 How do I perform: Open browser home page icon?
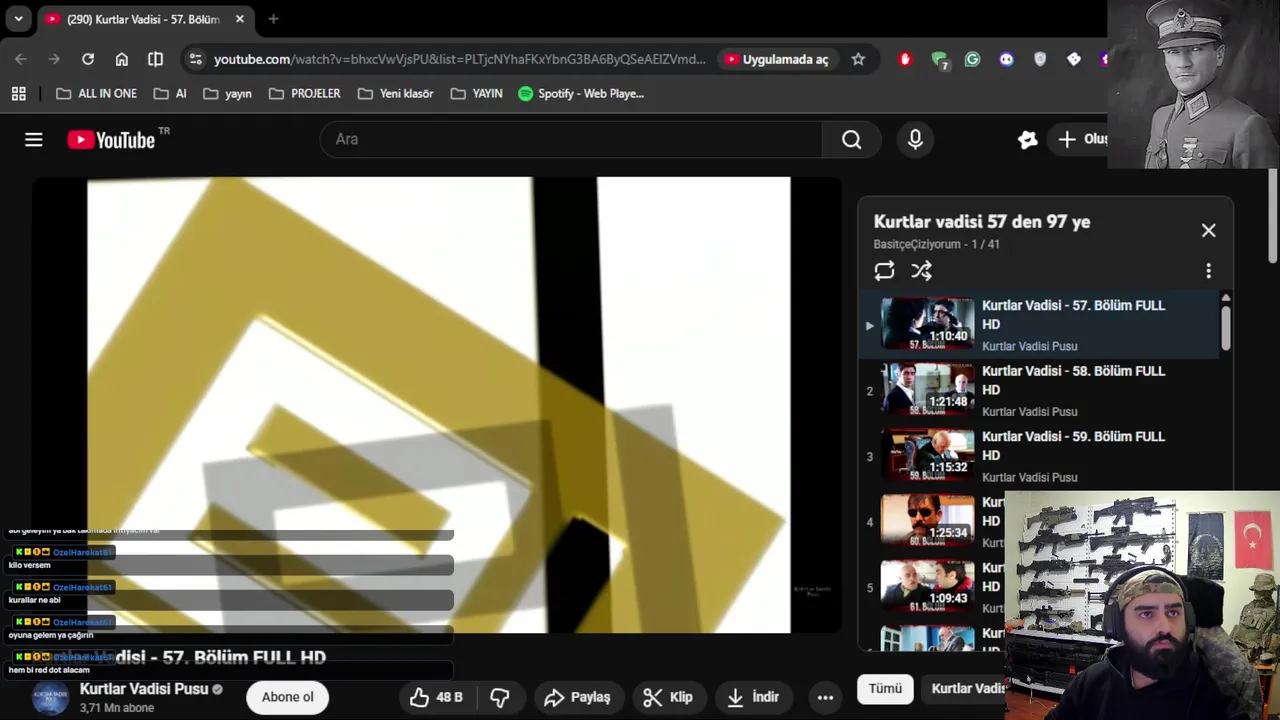[122, 59]
